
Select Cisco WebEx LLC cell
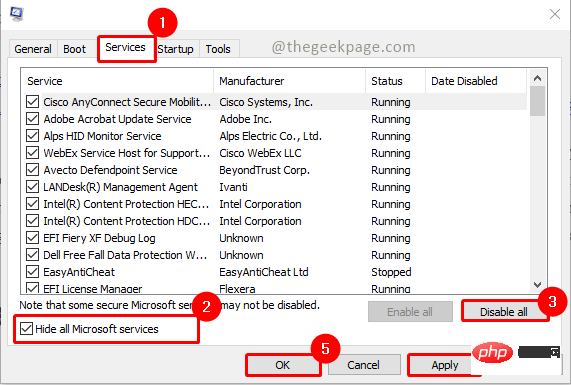point(260,153)
